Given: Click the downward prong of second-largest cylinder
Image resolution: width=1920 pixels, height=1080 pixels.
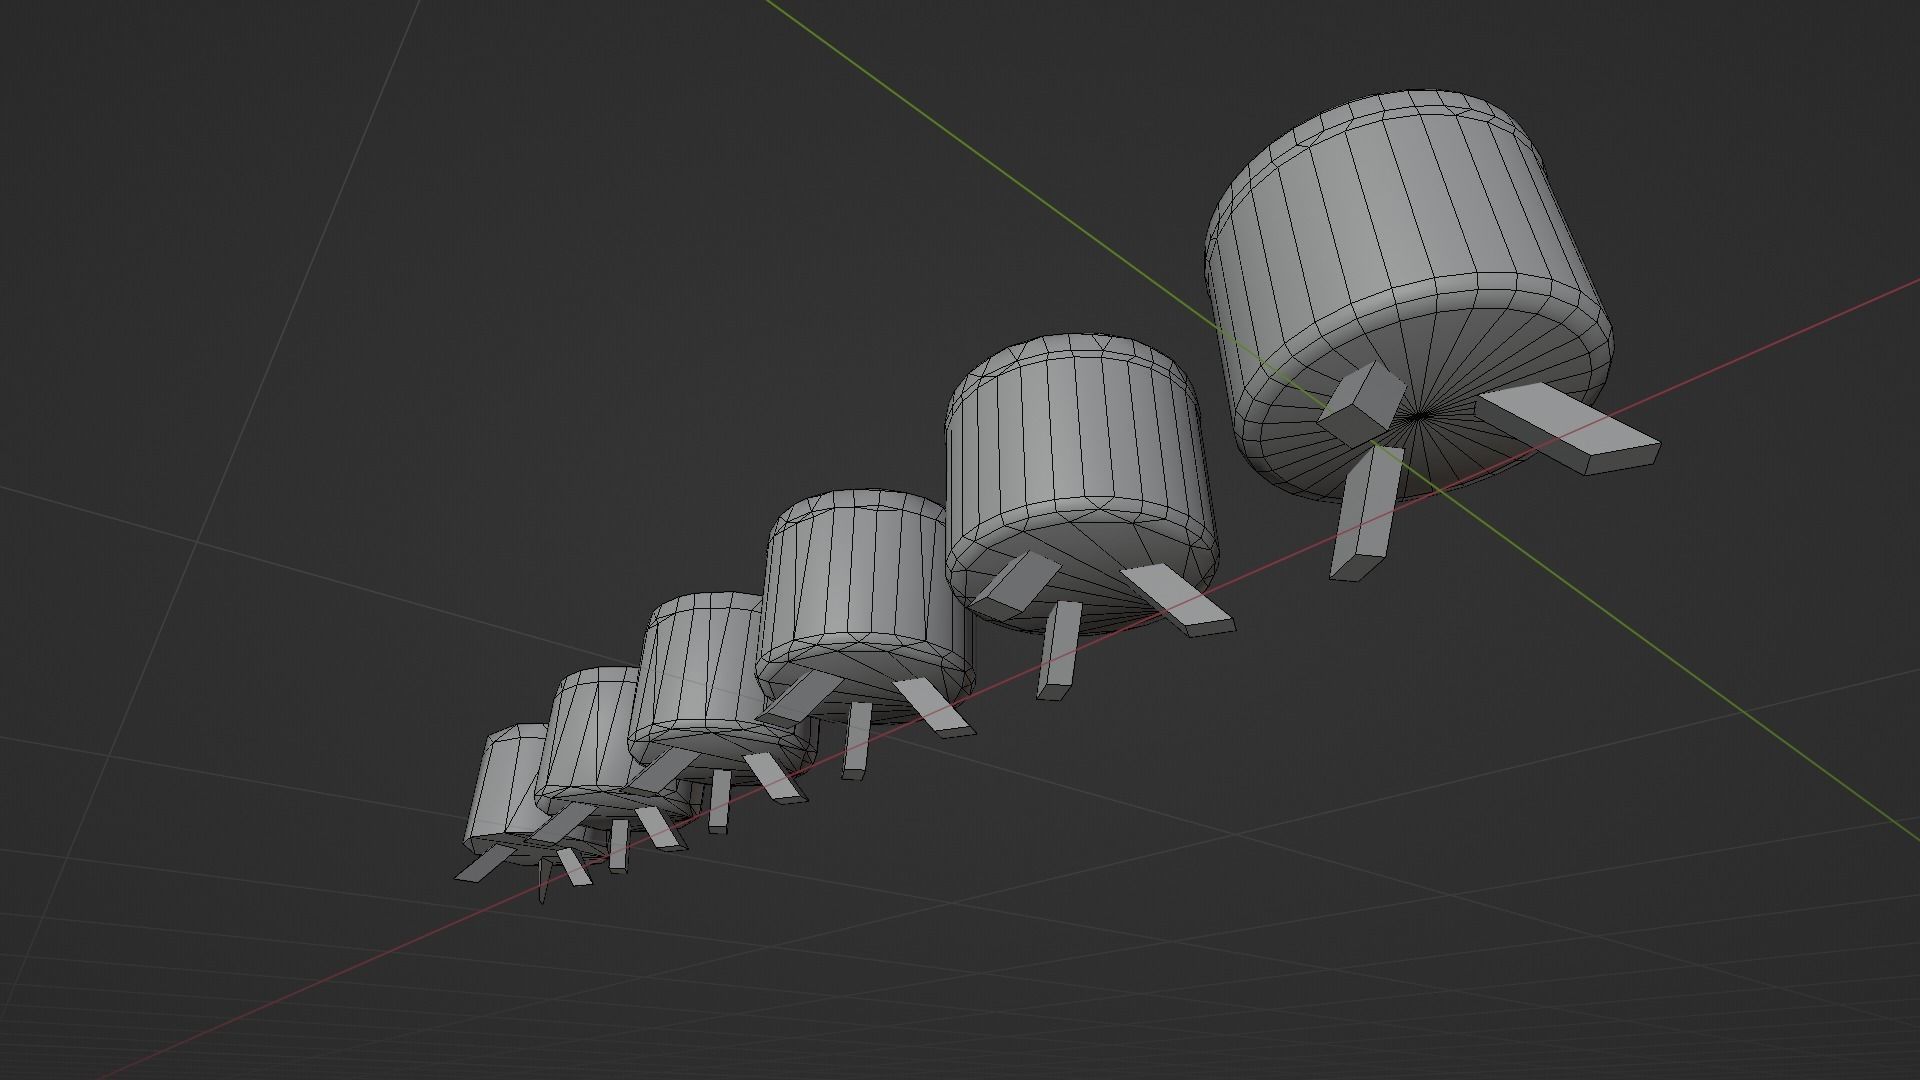Looking at the screenshot, I should [x=1058, y=650].
